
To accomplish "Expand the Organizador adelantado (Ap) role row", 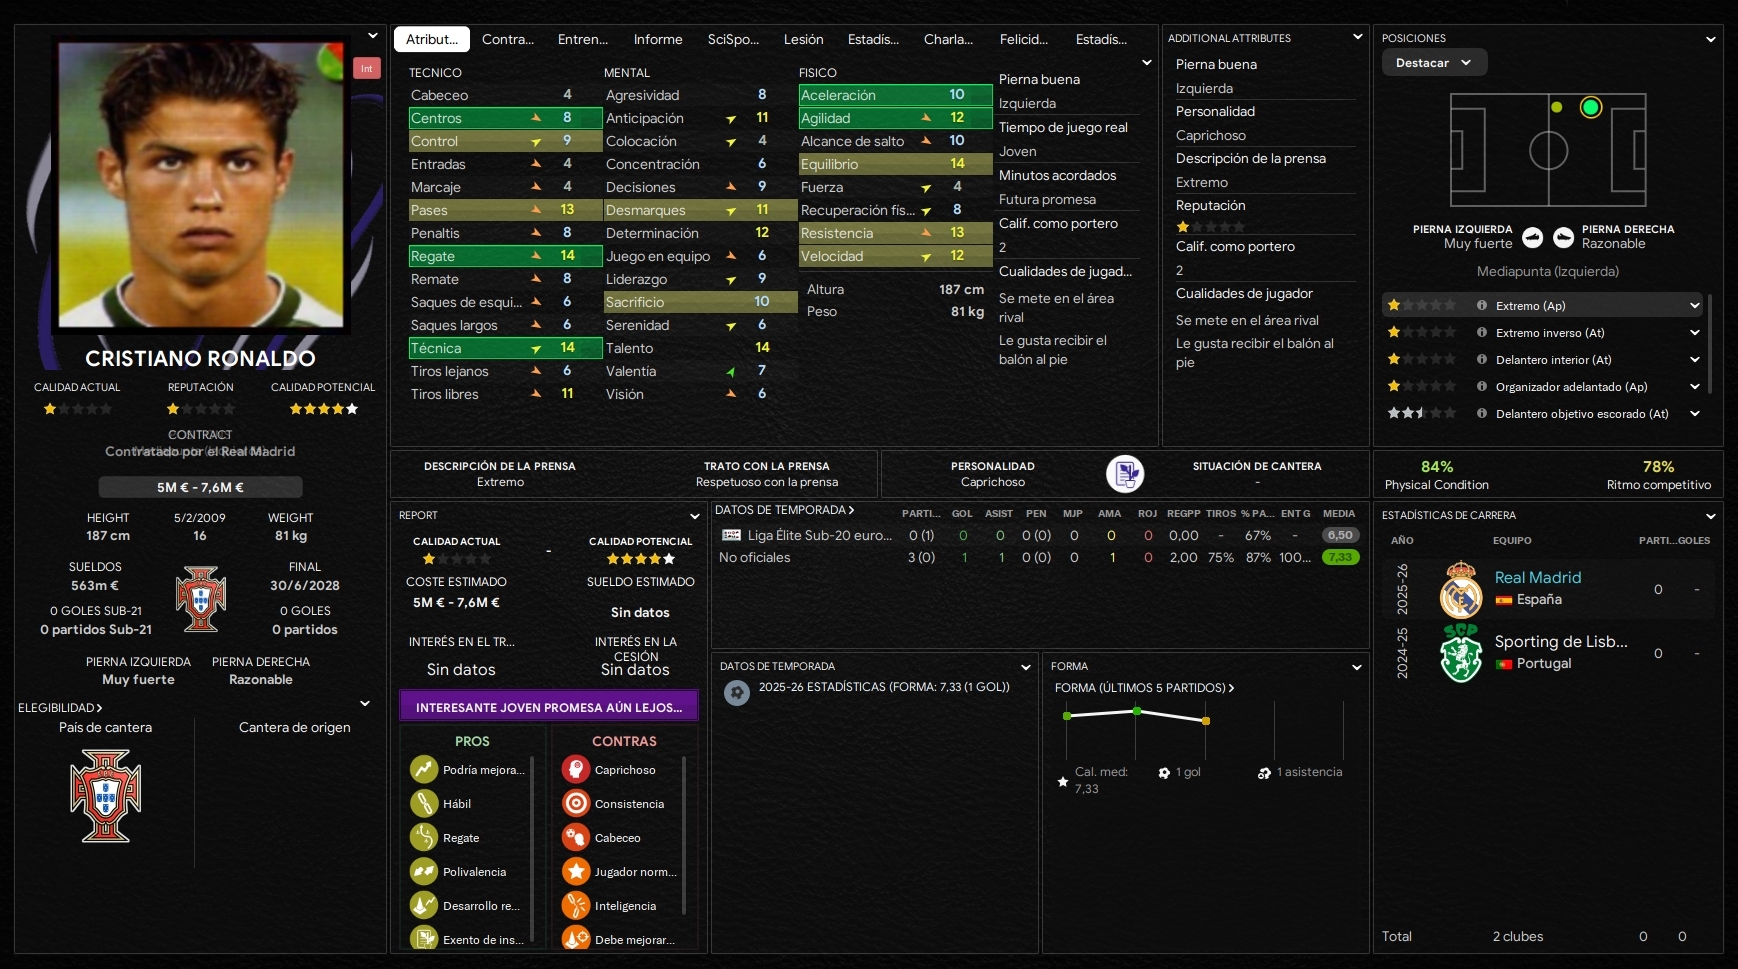I will click(1695, 386).
